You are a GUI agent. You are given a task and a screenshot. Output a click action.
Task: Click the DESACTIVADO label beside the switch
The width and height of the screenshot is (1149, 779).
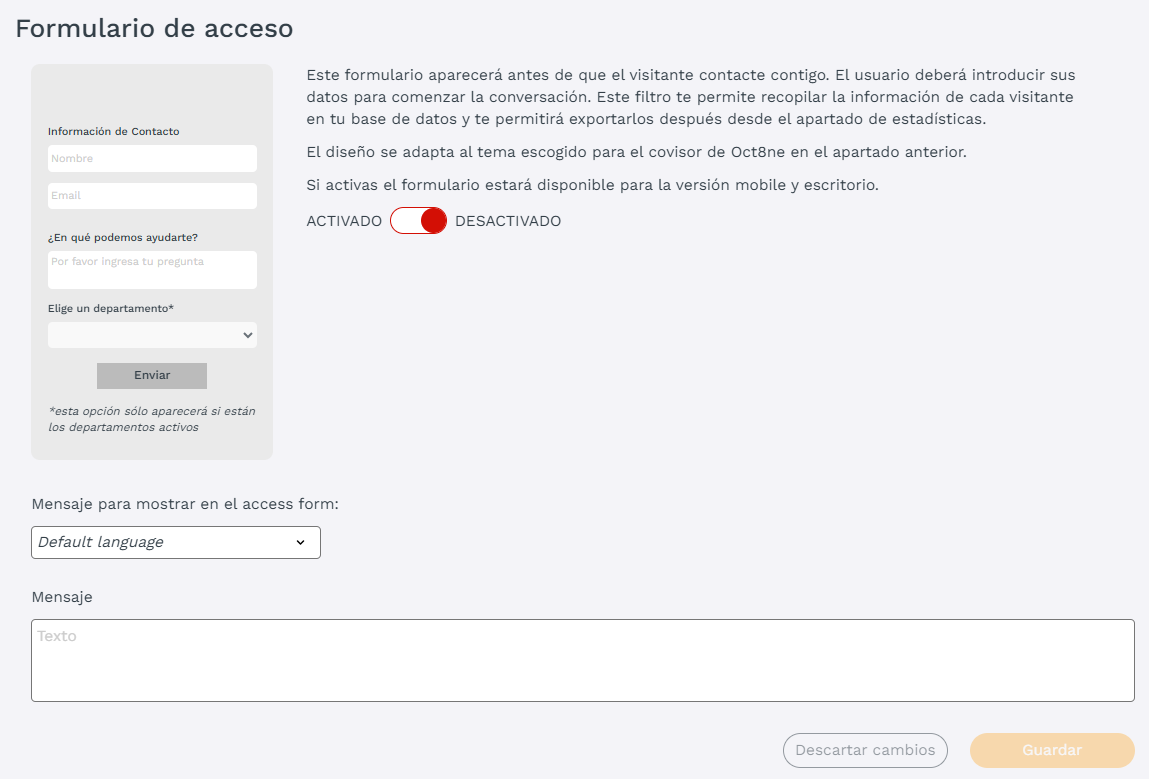(508, 221)
